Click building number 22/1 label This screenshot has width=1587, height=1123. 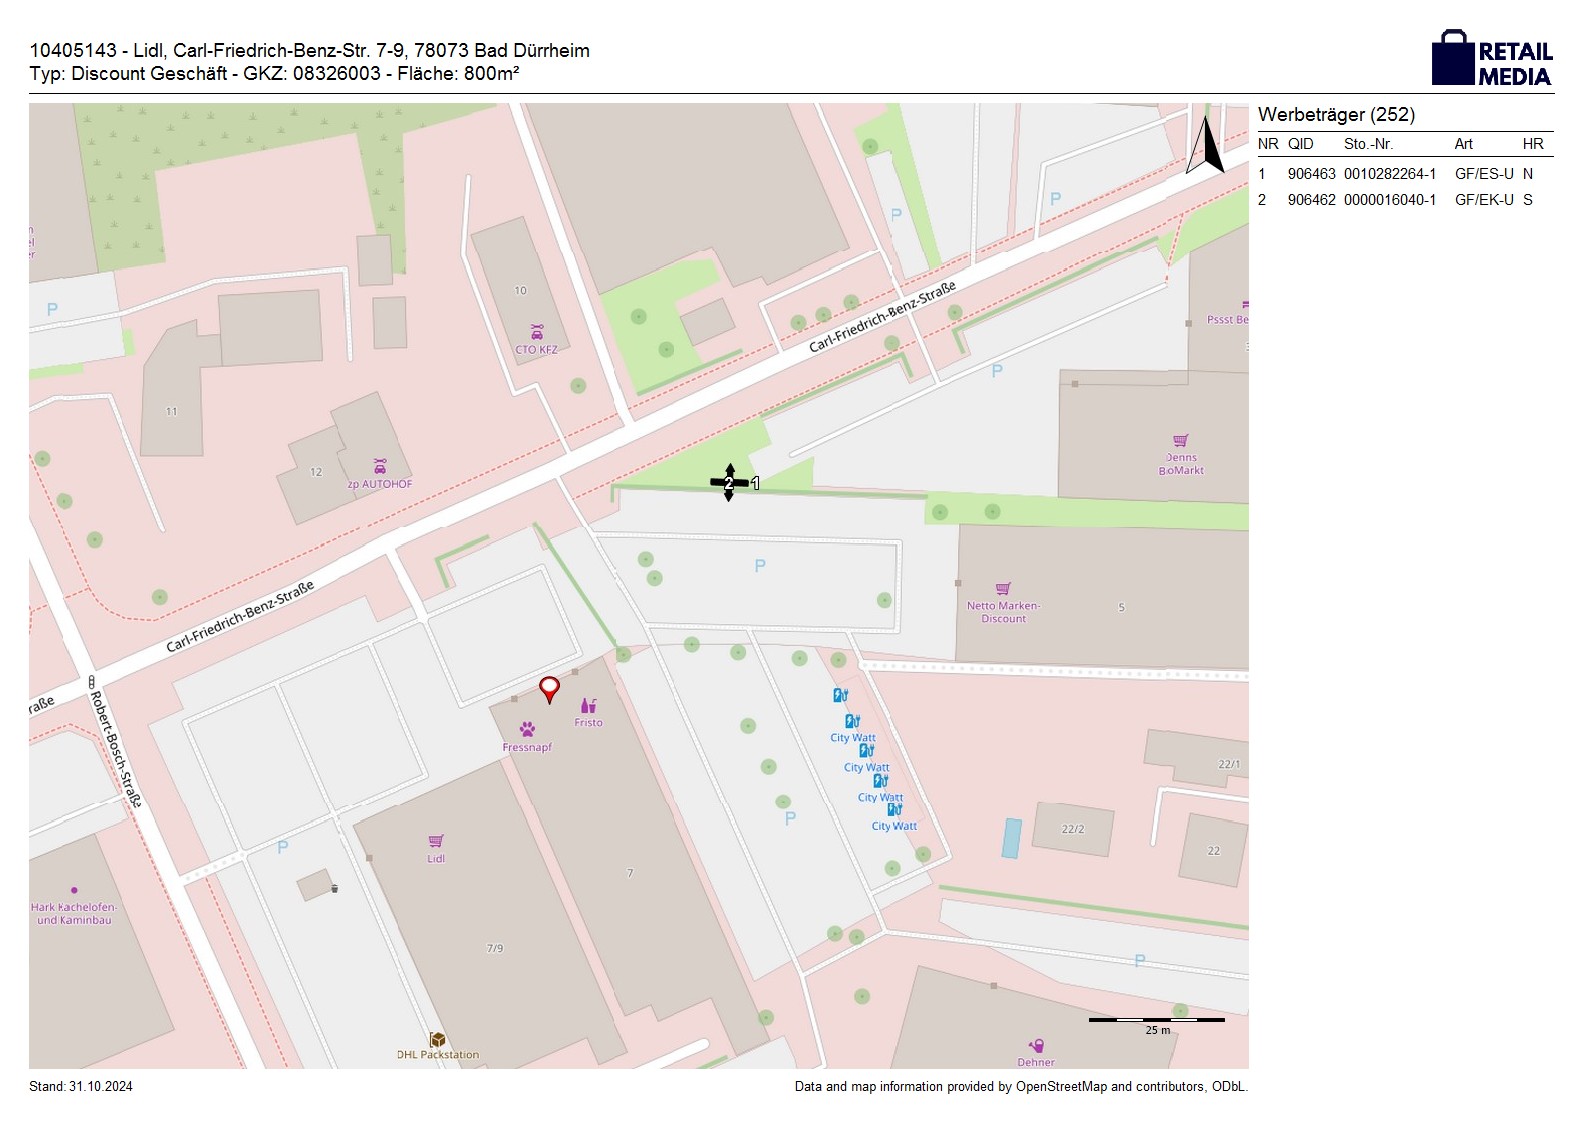[1229, 764]
